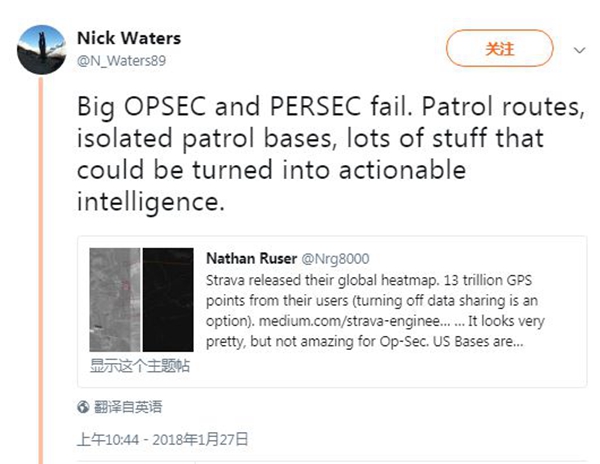Click the globe icon beside translate
Viewport: 600px width, 464px height.
pyautogui.click(x=84, y=408)
